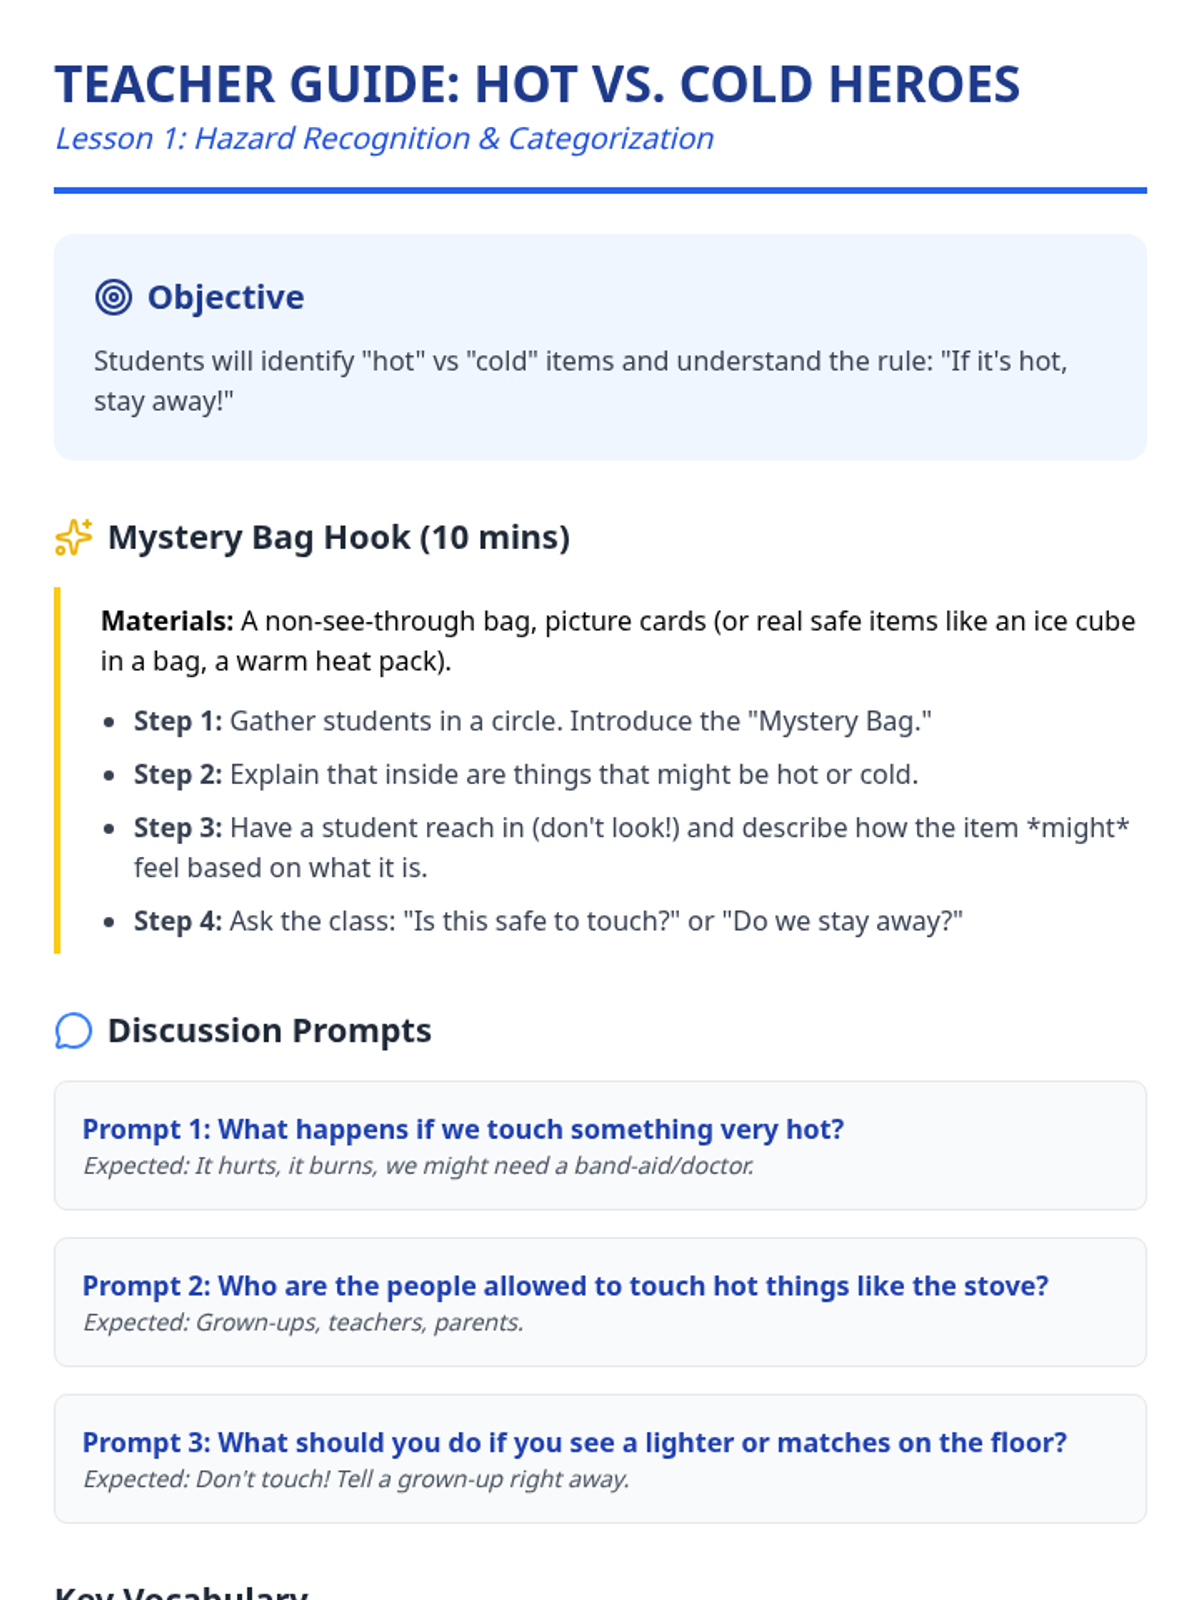Select the Step 1 bullet item
Image resolution: width=1200 pixels, height=1600 pixels.
tap(532, 721)
